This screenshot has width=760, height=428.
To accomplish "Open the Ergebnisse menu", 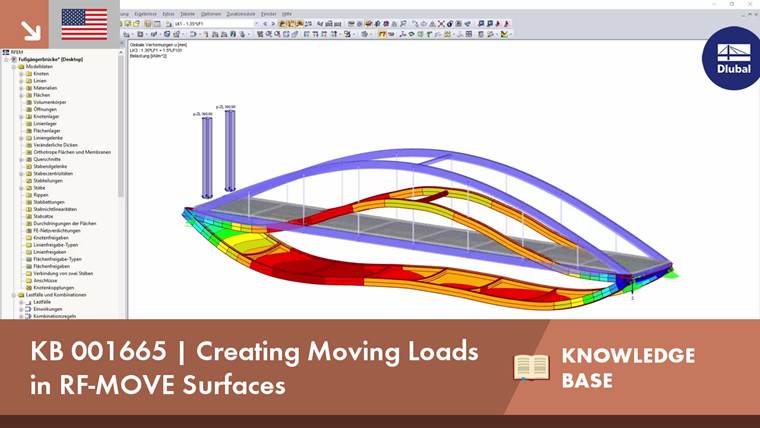I will pyautogui.click(x=145, y=14).
